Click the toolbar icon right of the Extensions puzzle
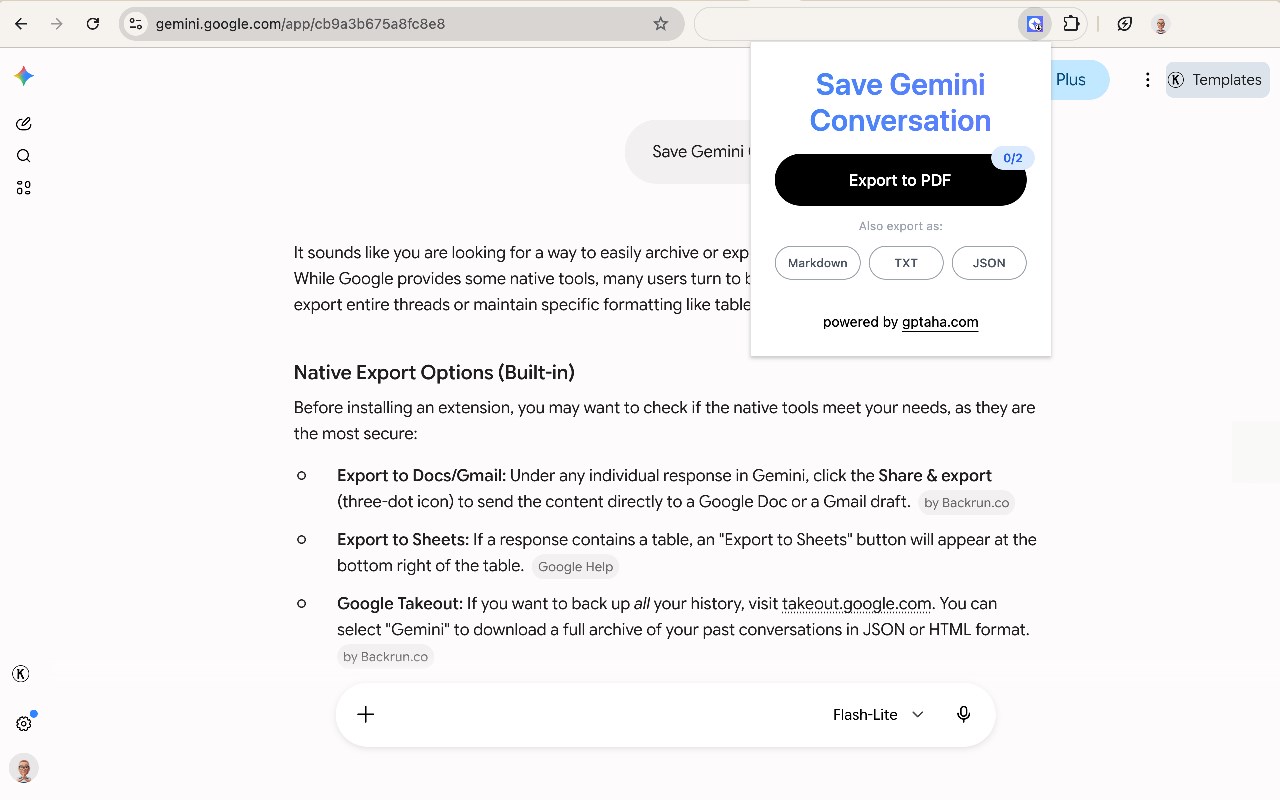The image size is (1280, 800). (x=1125, y=24)
